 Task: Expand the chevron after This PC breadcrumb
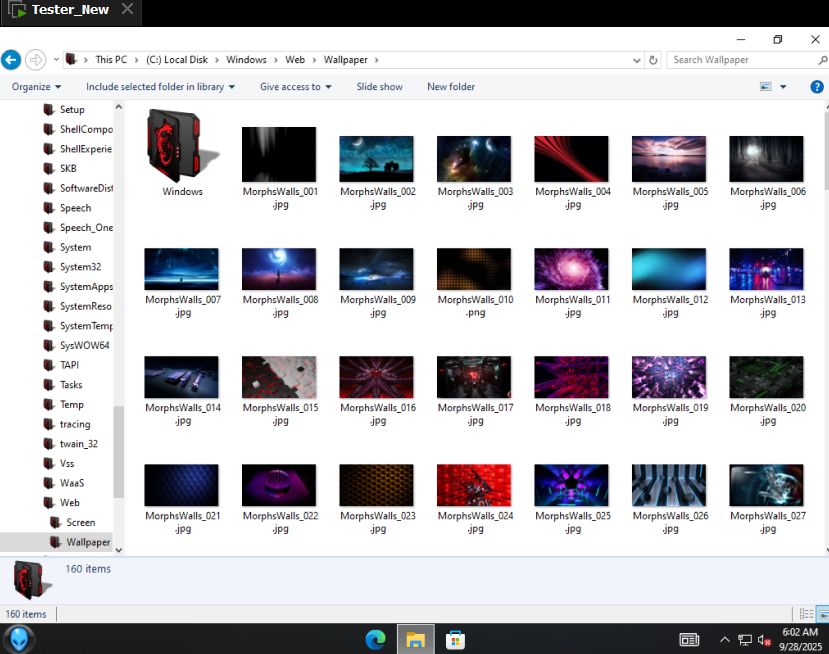(x=136, y=60)
